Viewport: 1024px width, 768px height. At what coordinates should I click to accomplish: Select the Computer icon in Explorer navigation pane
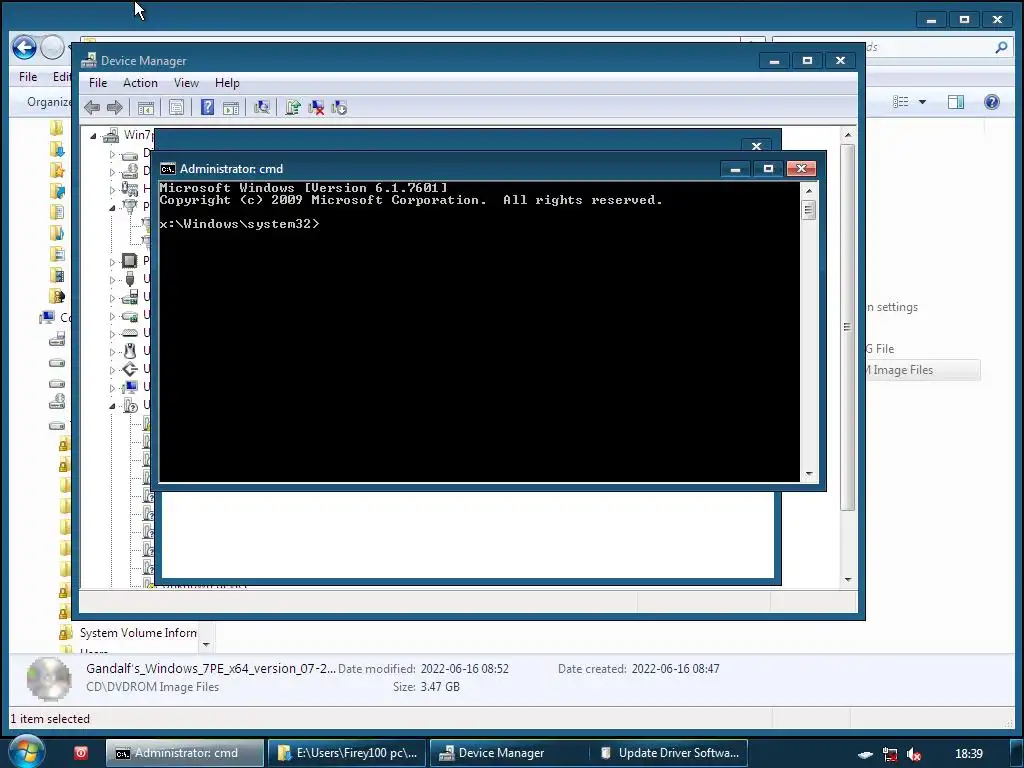pos(47,318)
